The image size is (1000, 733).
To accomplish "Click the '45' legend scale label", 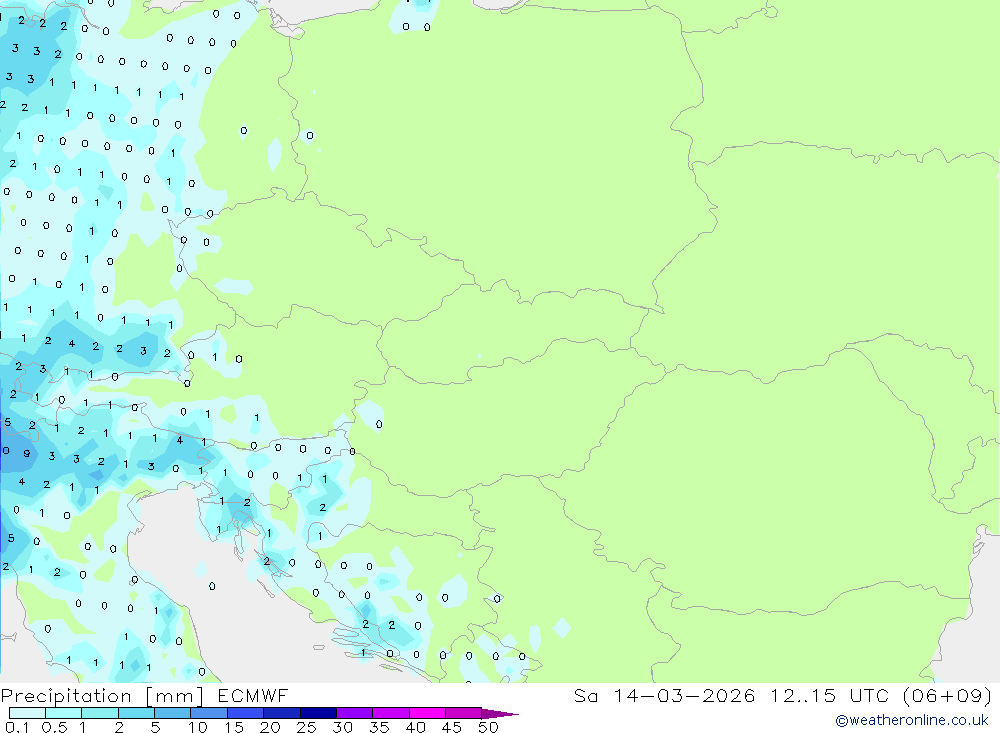I will click(452, 727).
